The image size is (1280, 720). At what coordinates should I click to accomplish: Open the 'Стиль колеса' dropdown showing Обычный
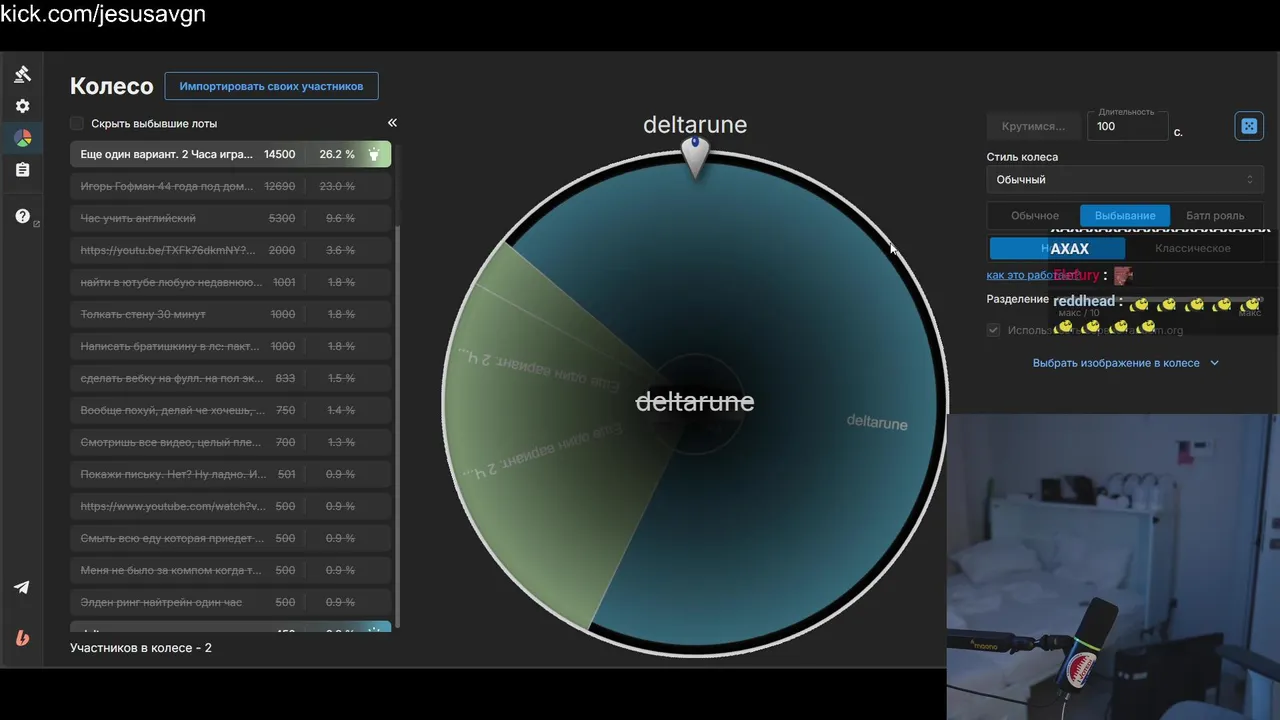(1125, 179)
